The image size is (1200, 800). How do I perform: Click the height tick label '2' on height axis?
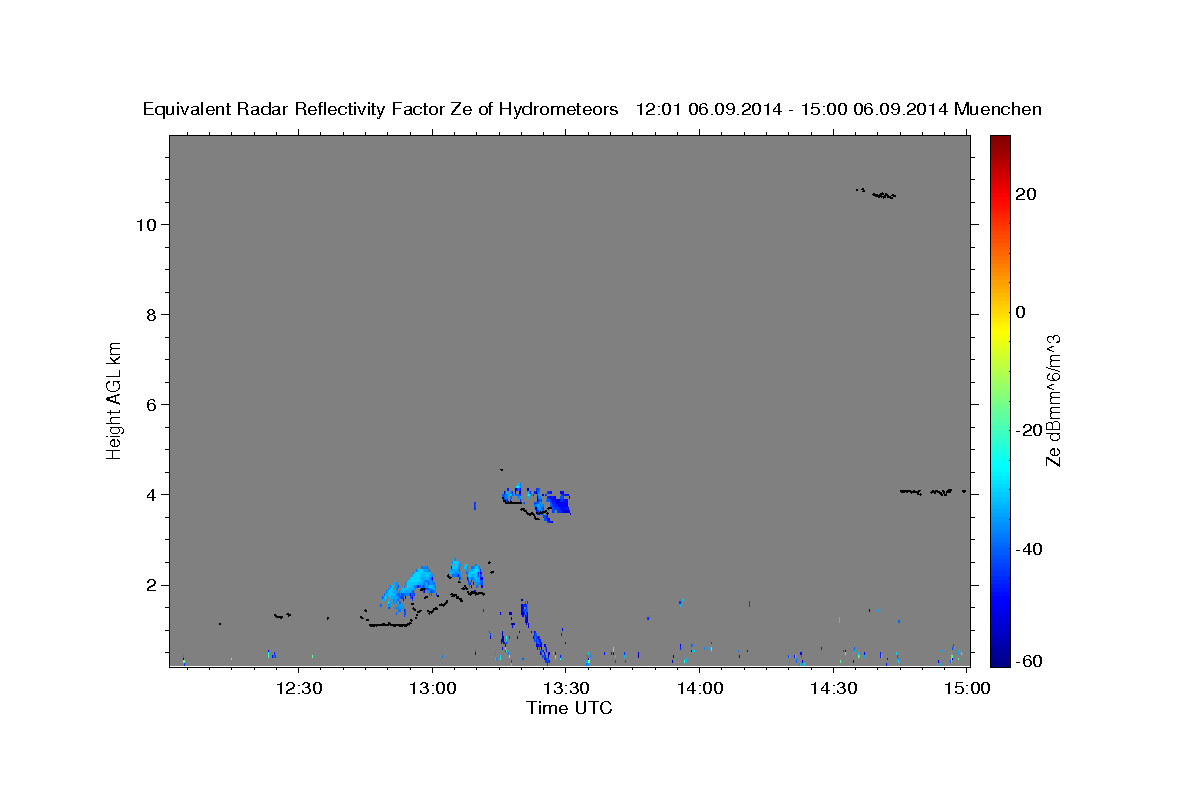click(152, 585)
